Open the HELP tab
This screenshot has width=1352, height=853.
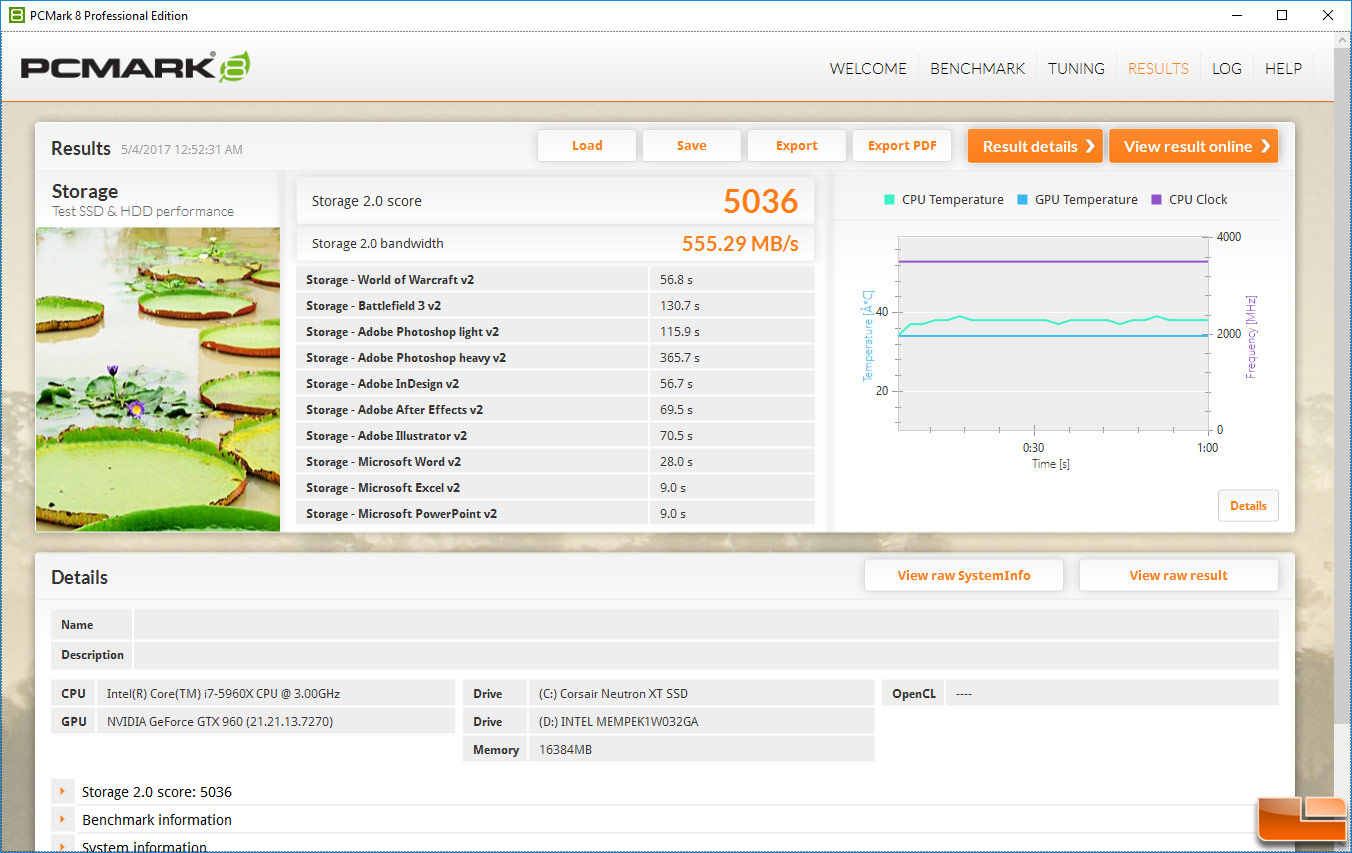tap(1283, 69)
